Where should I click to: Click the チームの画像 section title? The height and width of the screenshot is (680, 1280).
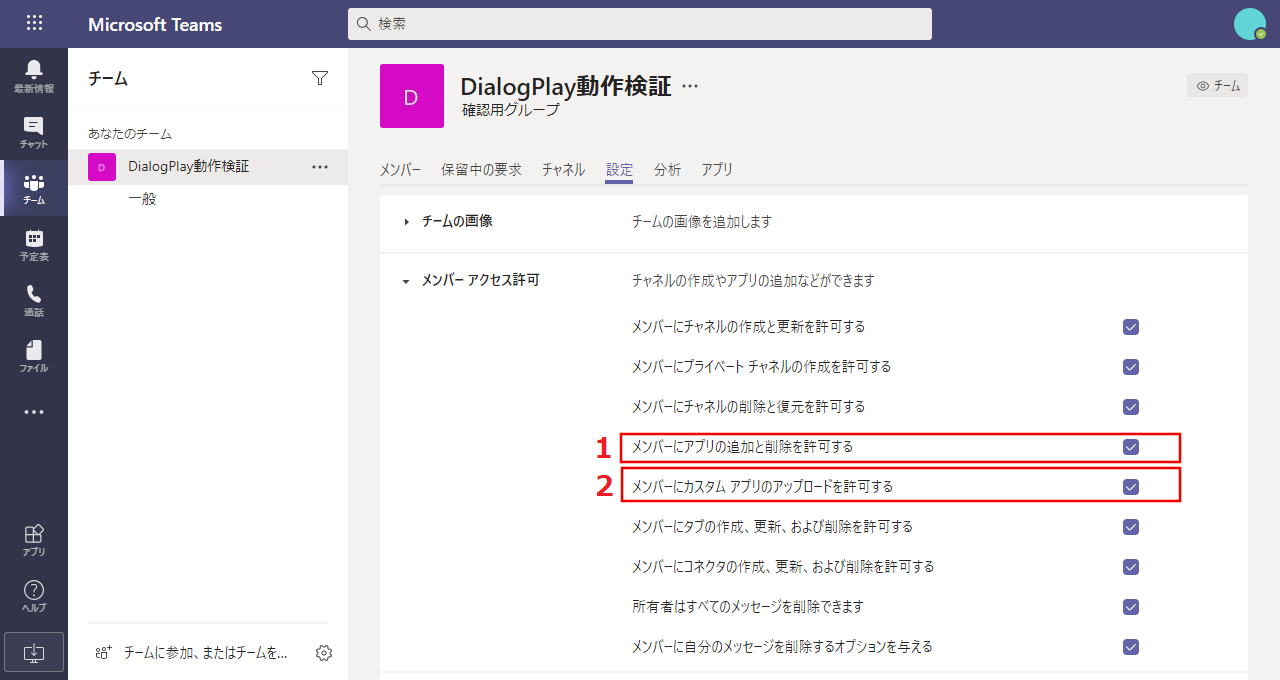click(457, 221)
